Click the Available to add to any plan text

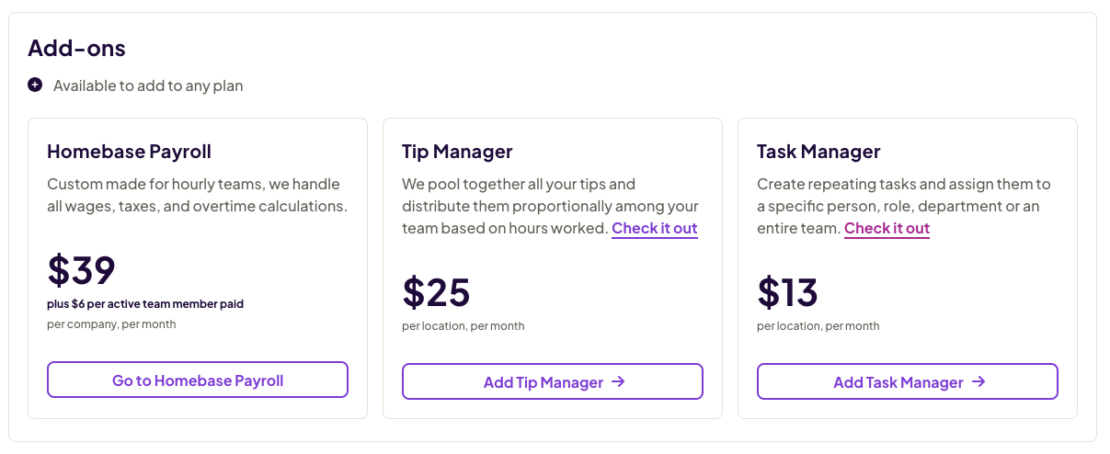click(x=148, y=86)
